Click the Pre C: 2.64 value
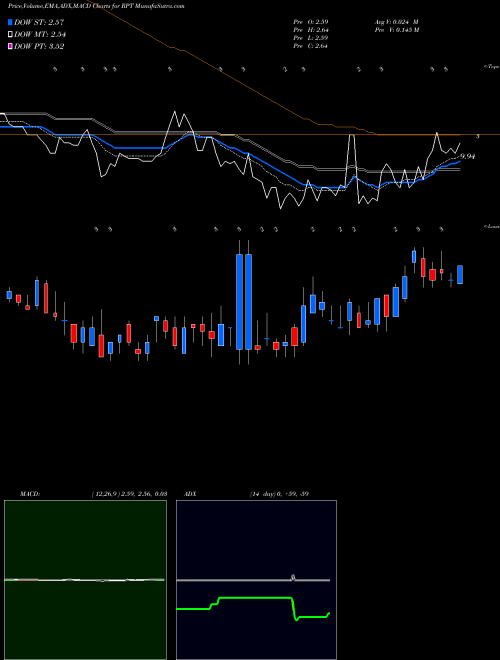Image resolution: width=500 pixels, height=660 pixels. [x=311, y=46]
